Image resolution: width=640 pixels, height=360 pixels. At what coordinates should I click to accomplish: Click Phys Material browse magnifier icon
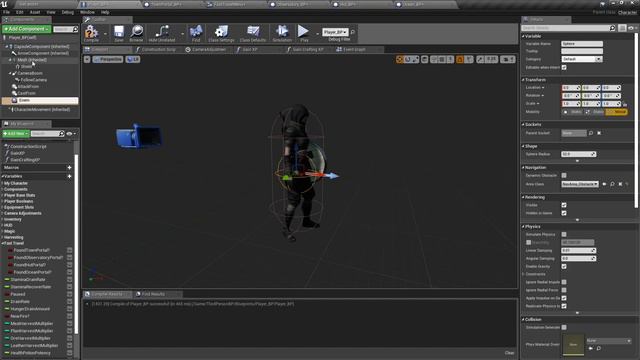tap(599, 348)
